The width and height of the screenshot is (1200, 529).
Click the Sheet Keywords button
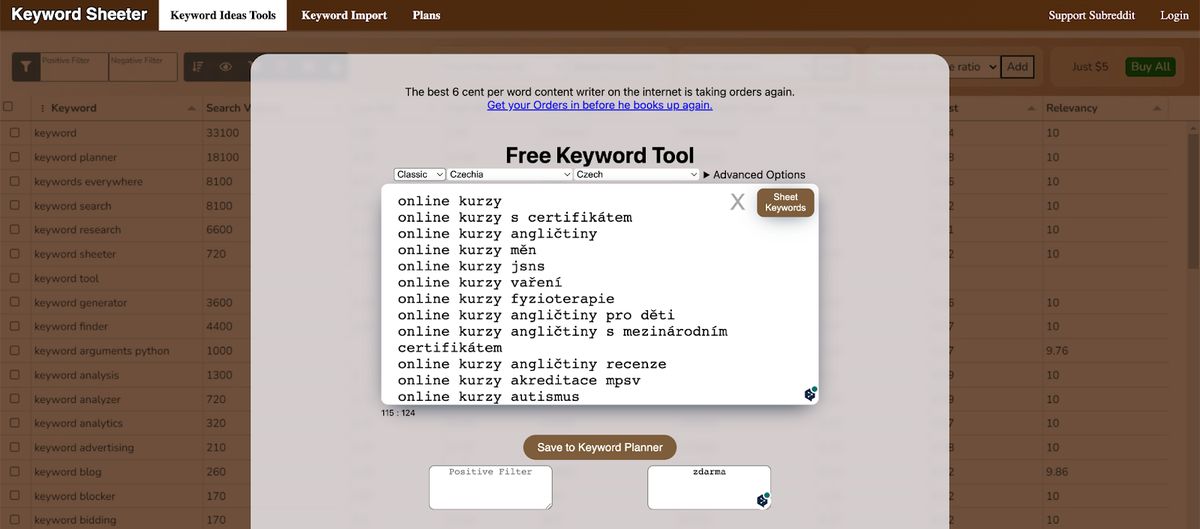click(x=785, y=203)
